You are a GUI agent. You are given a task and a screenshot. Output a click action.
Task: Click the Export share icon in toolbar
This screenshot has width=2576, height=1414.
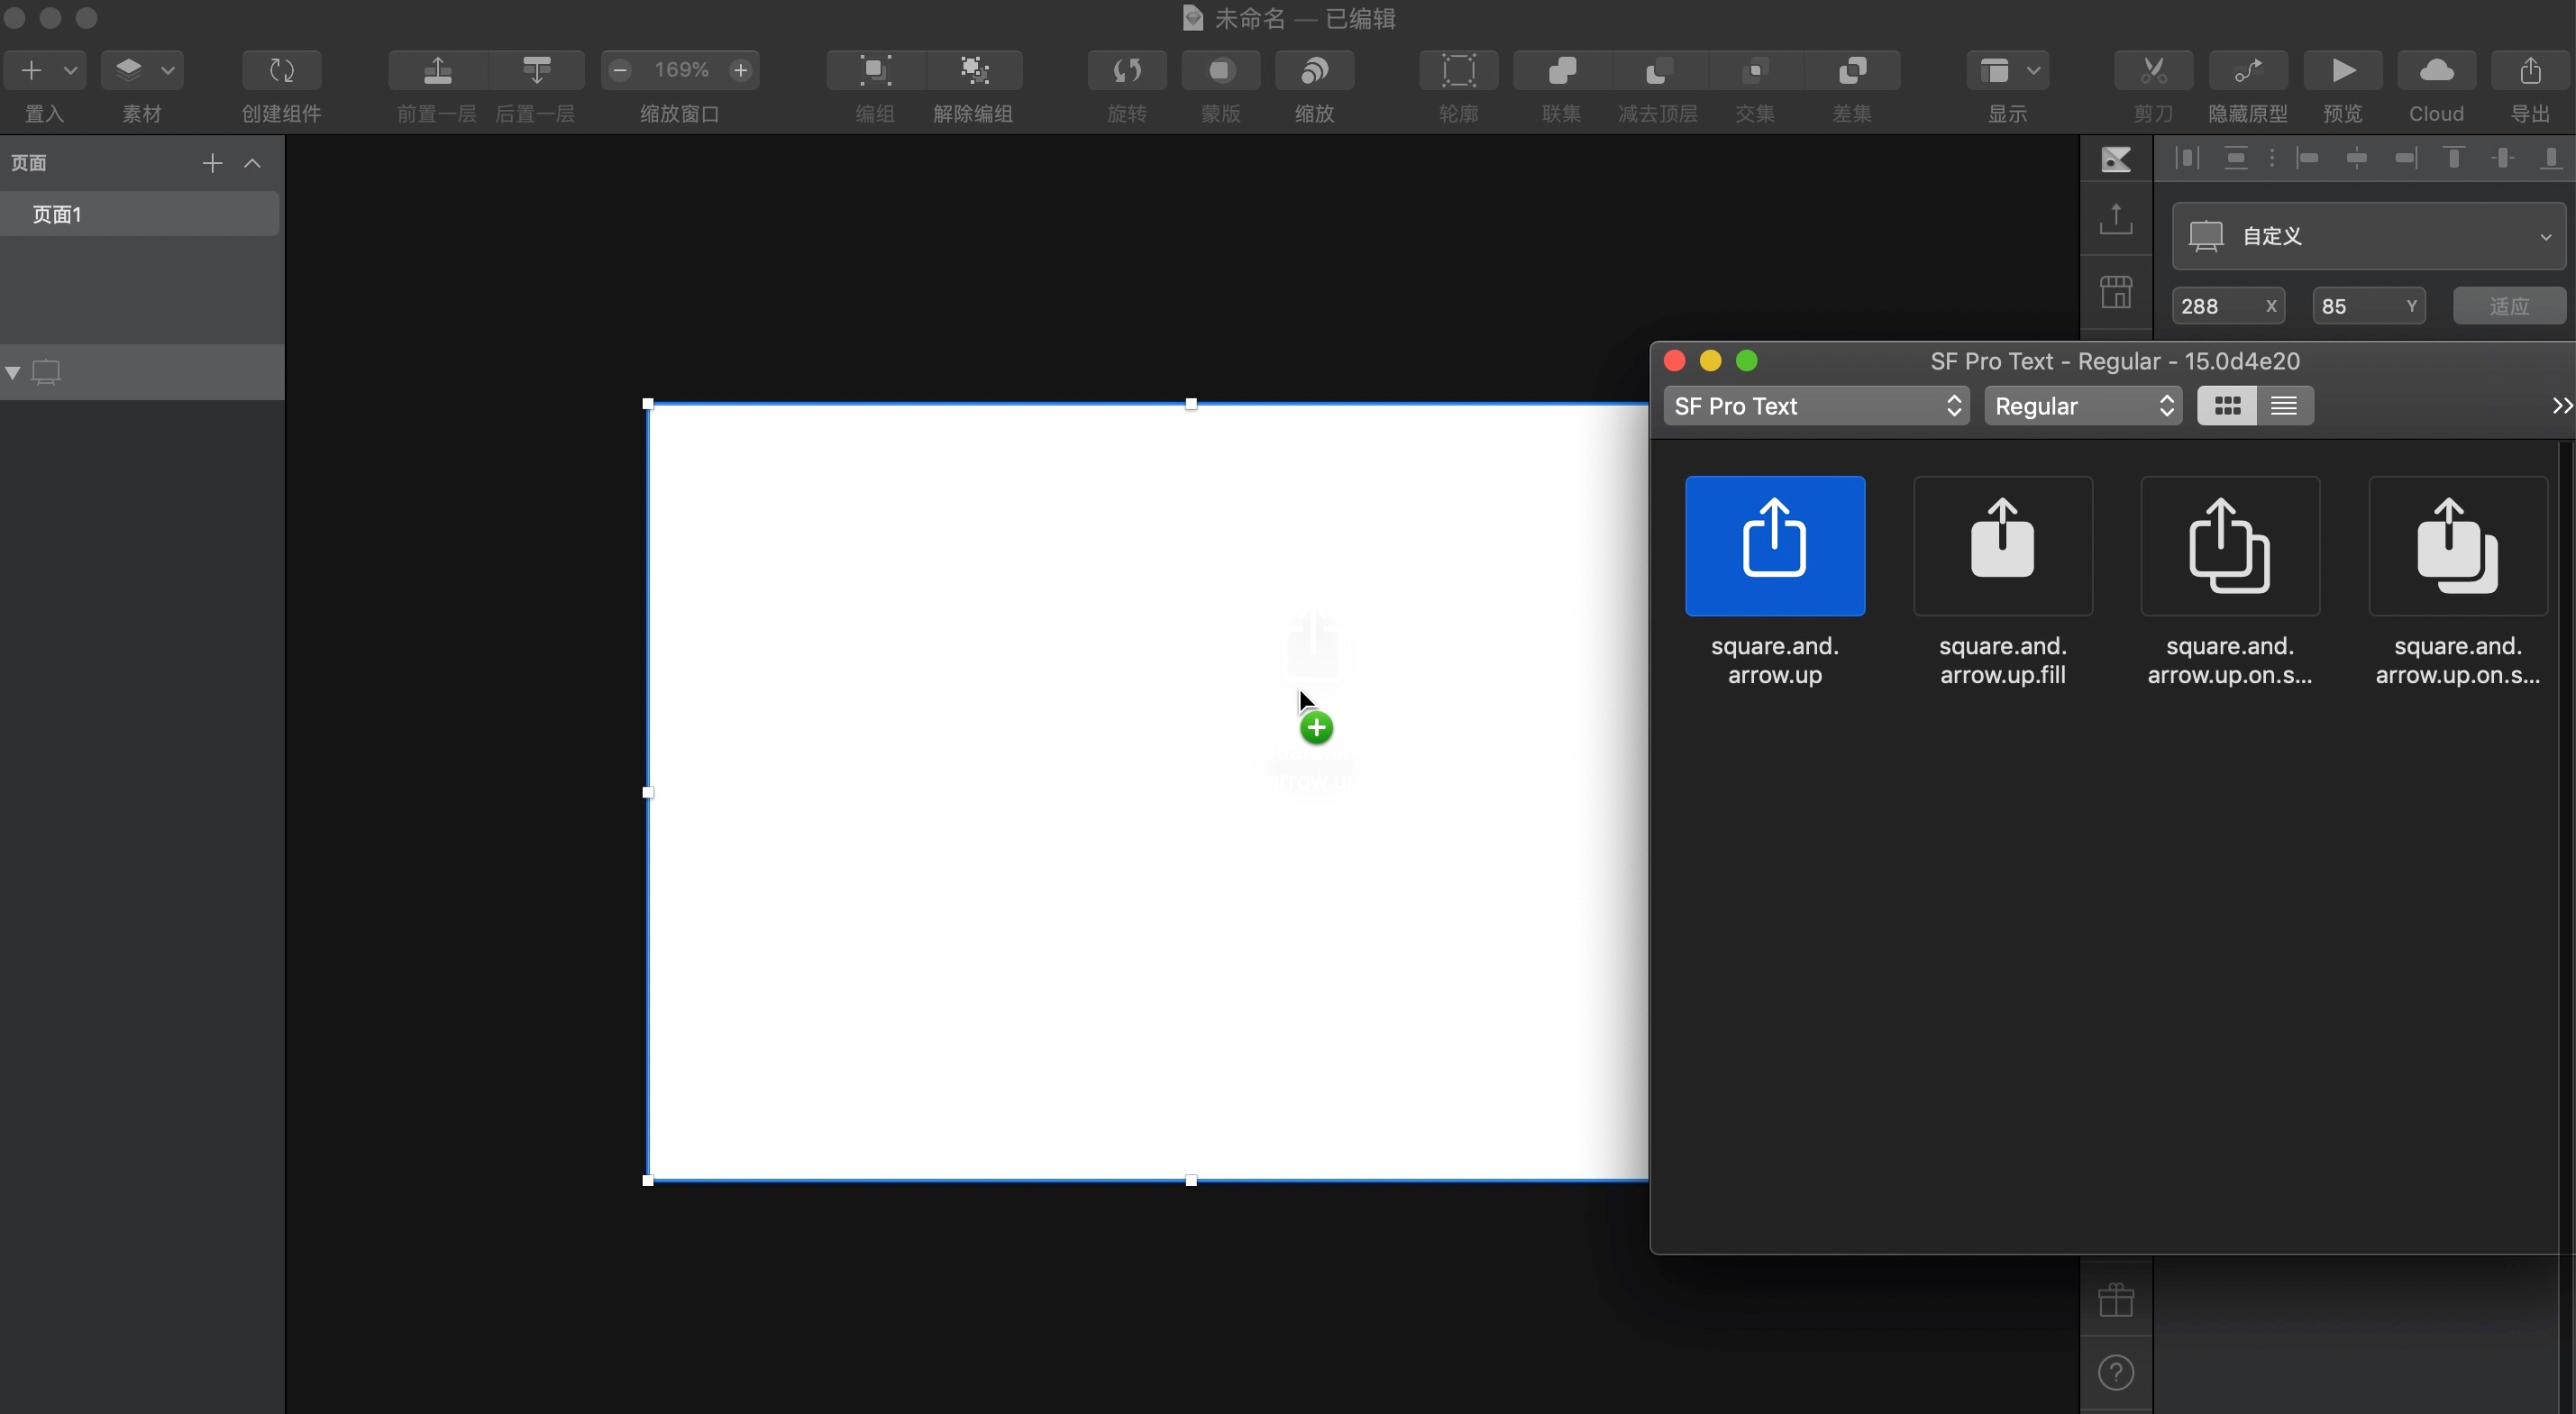2530,70
